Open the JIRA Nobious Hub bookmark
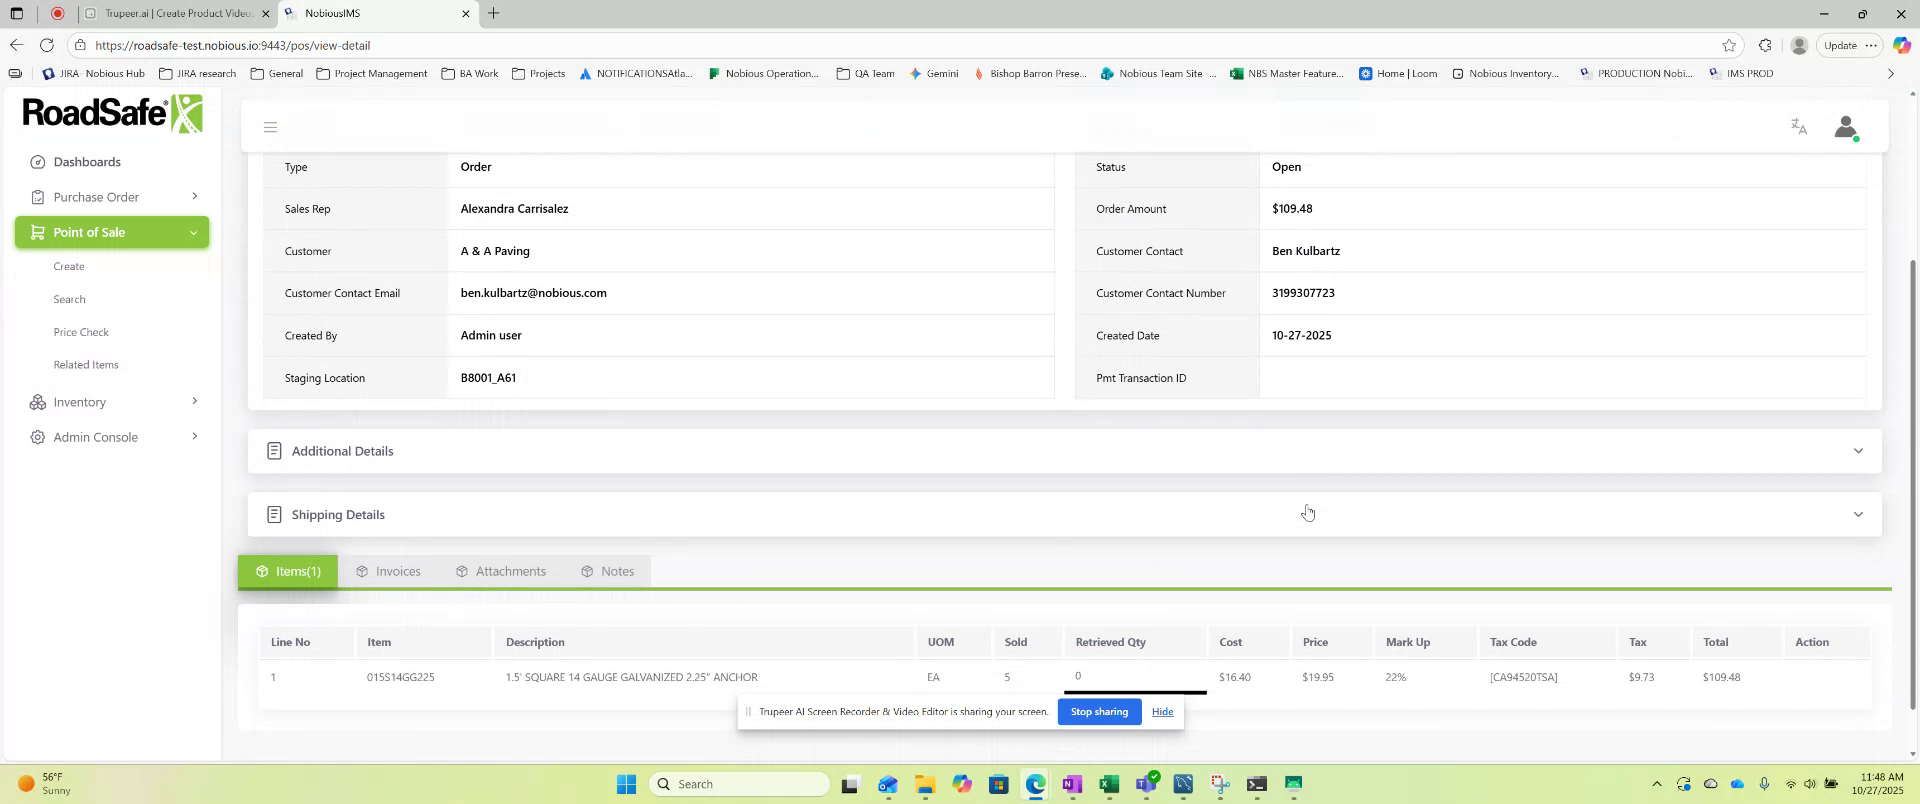 click(x=94, y=73)
